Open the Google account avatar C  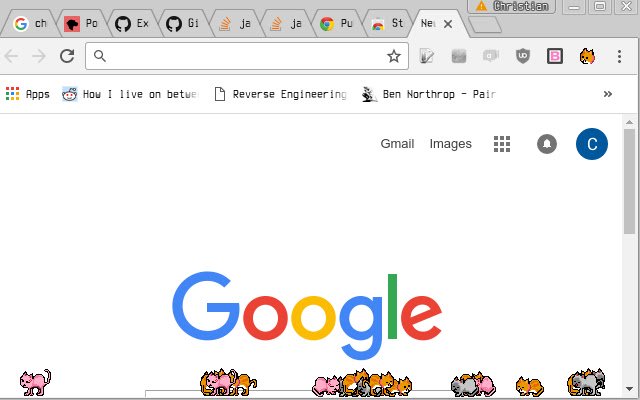click(592, 144)
